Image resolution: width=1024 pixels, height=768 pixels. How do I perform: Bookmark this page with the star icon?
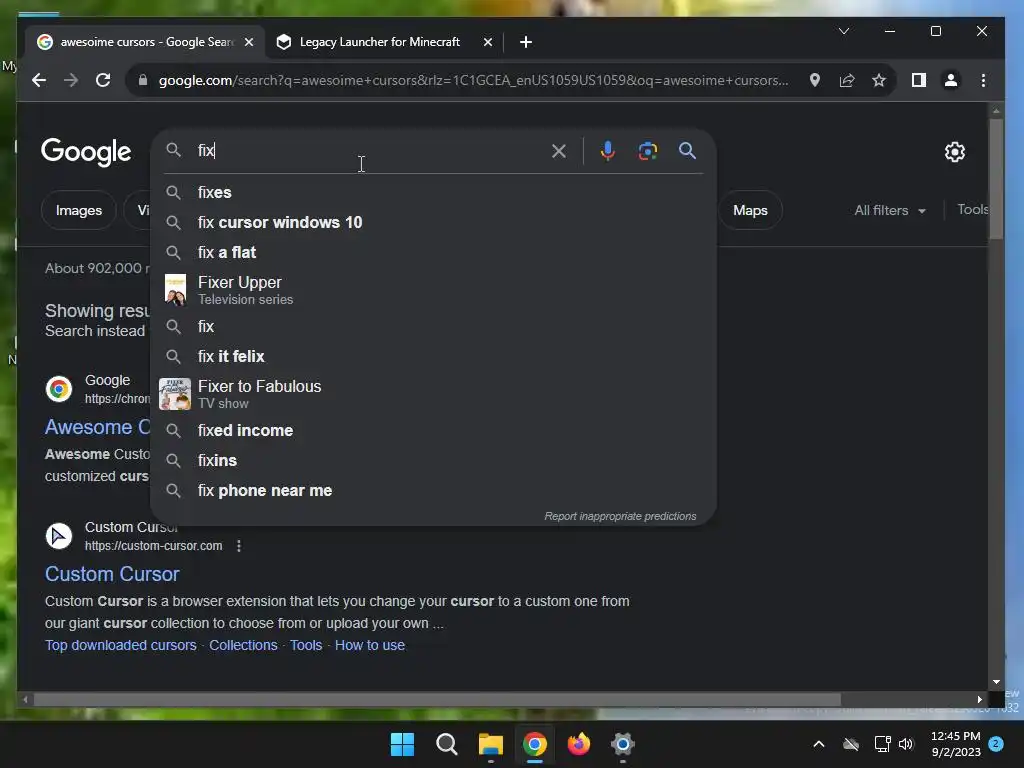pyautogui.click(x=879, y=80)
